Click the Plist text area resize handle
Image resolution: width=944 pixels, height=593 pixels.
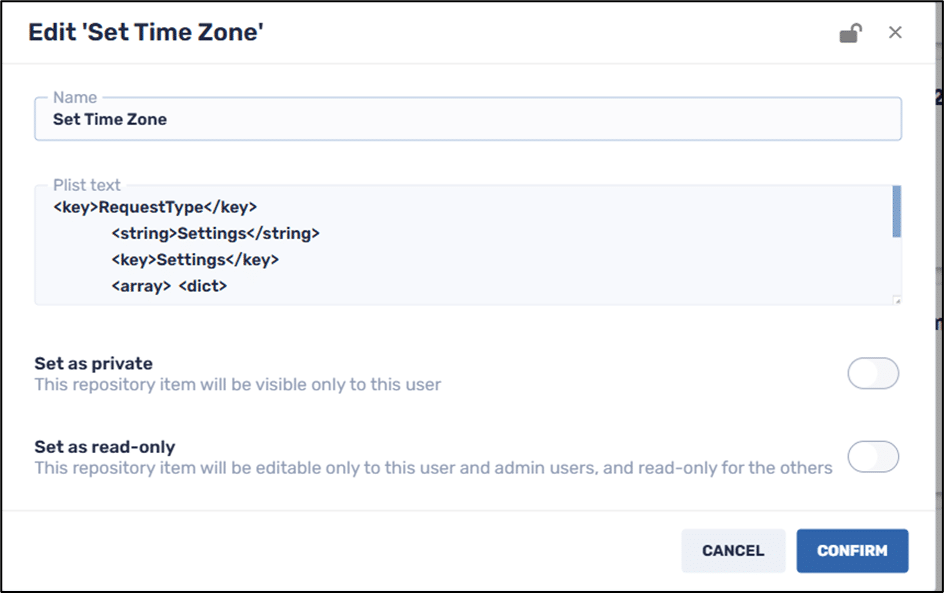896,299
